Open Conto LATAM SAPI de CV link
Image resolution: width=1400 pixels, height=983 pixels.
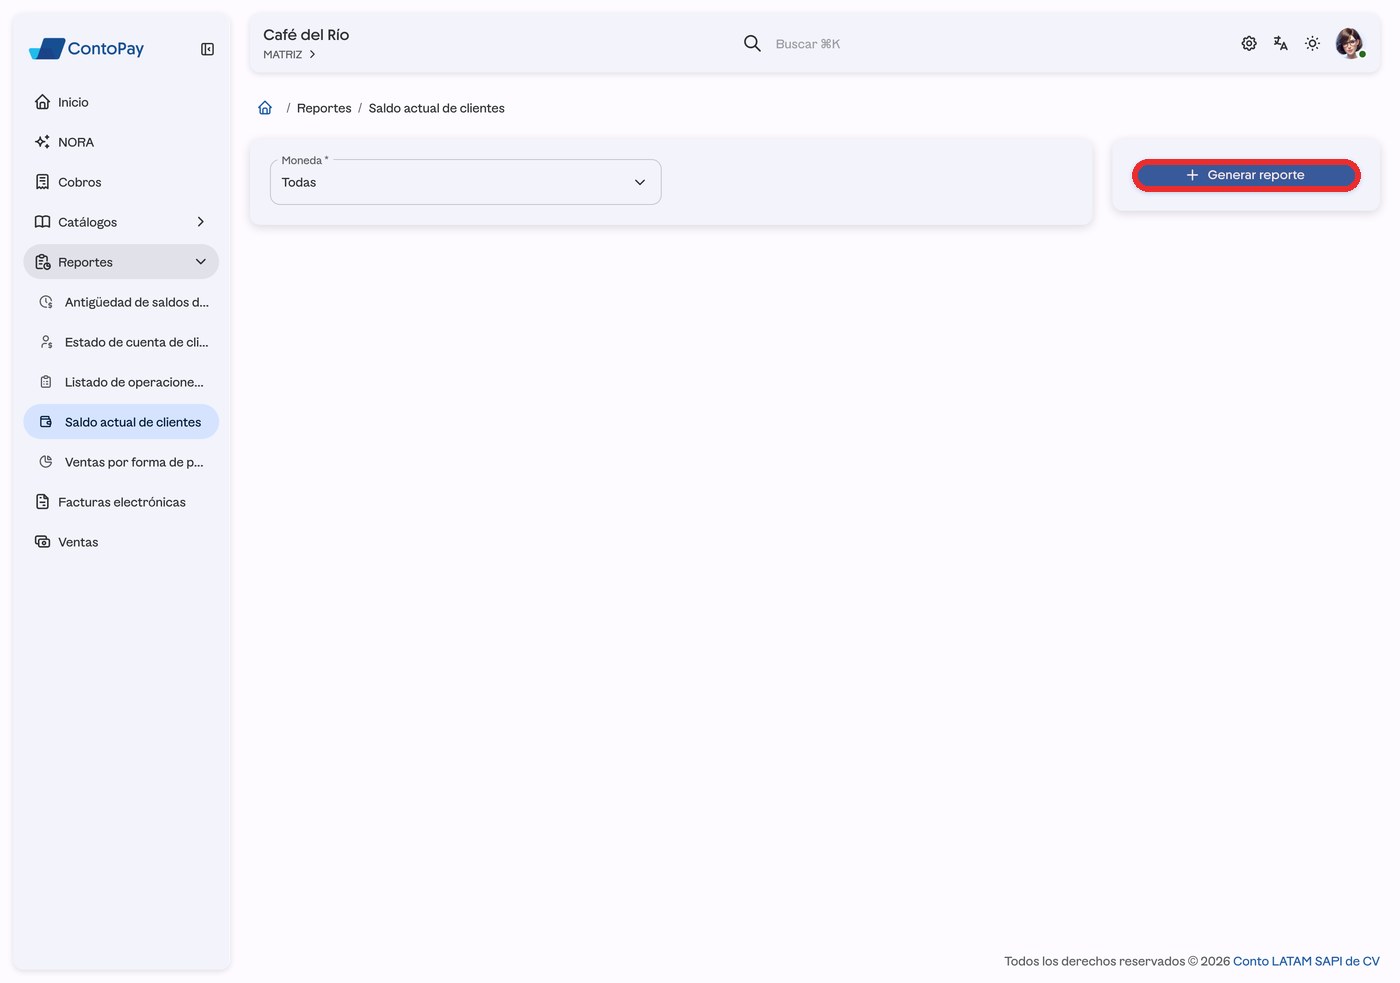click(1306, 961)
